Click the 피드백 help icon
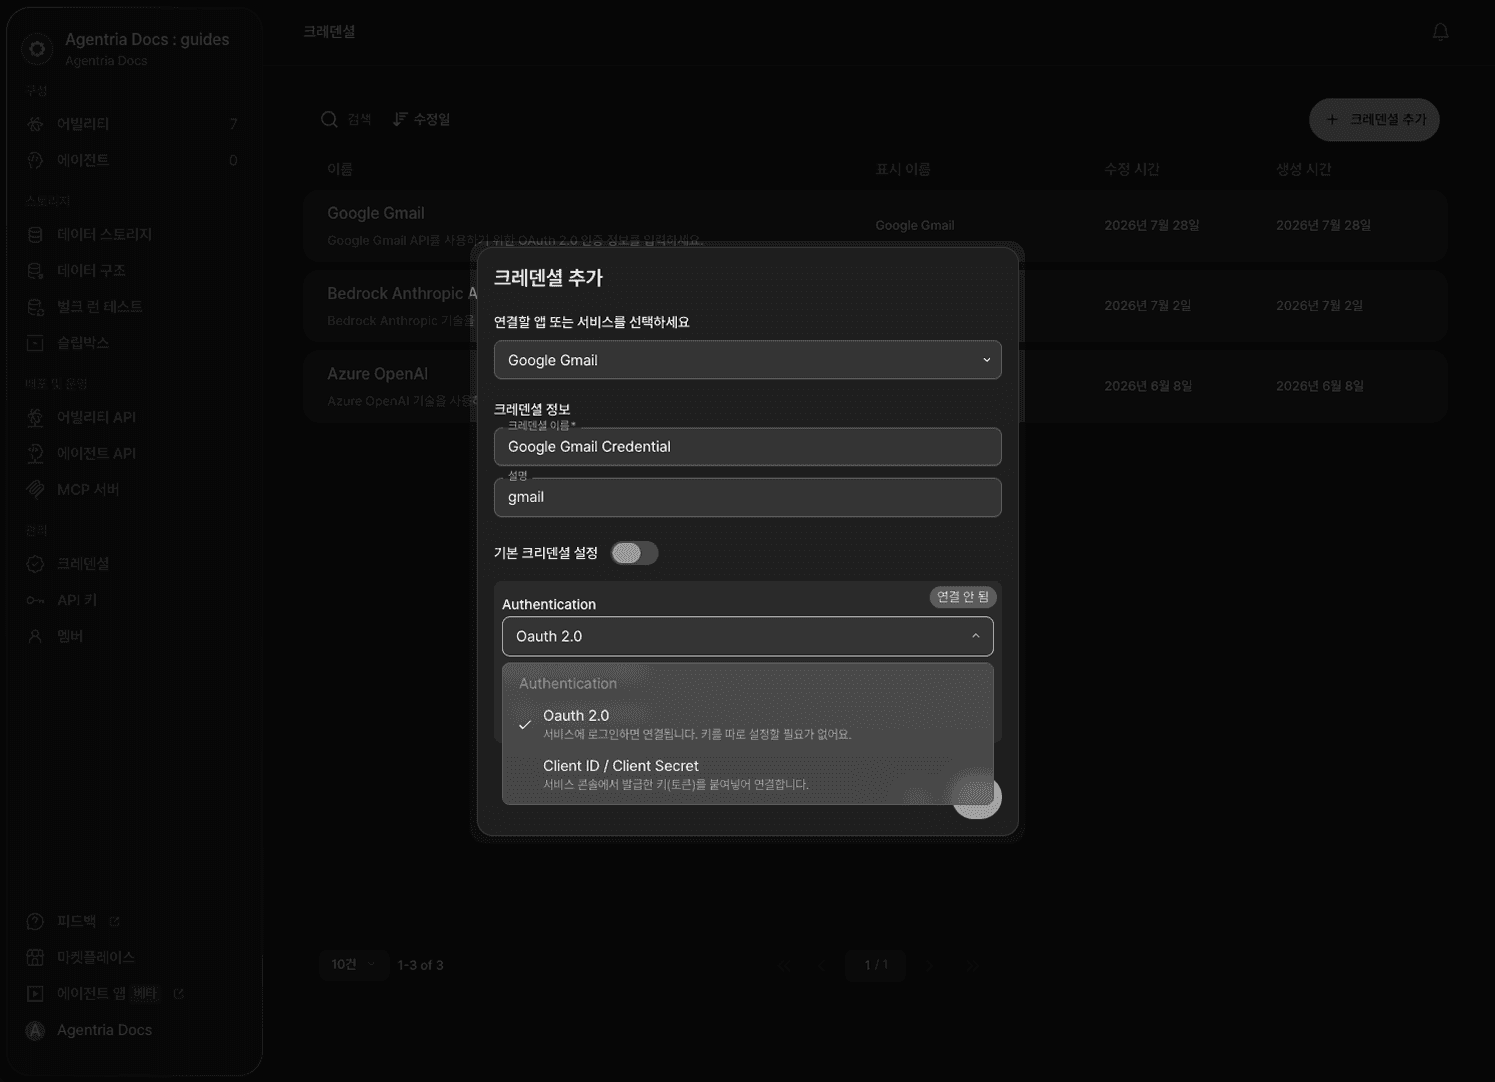 point(36,921)
